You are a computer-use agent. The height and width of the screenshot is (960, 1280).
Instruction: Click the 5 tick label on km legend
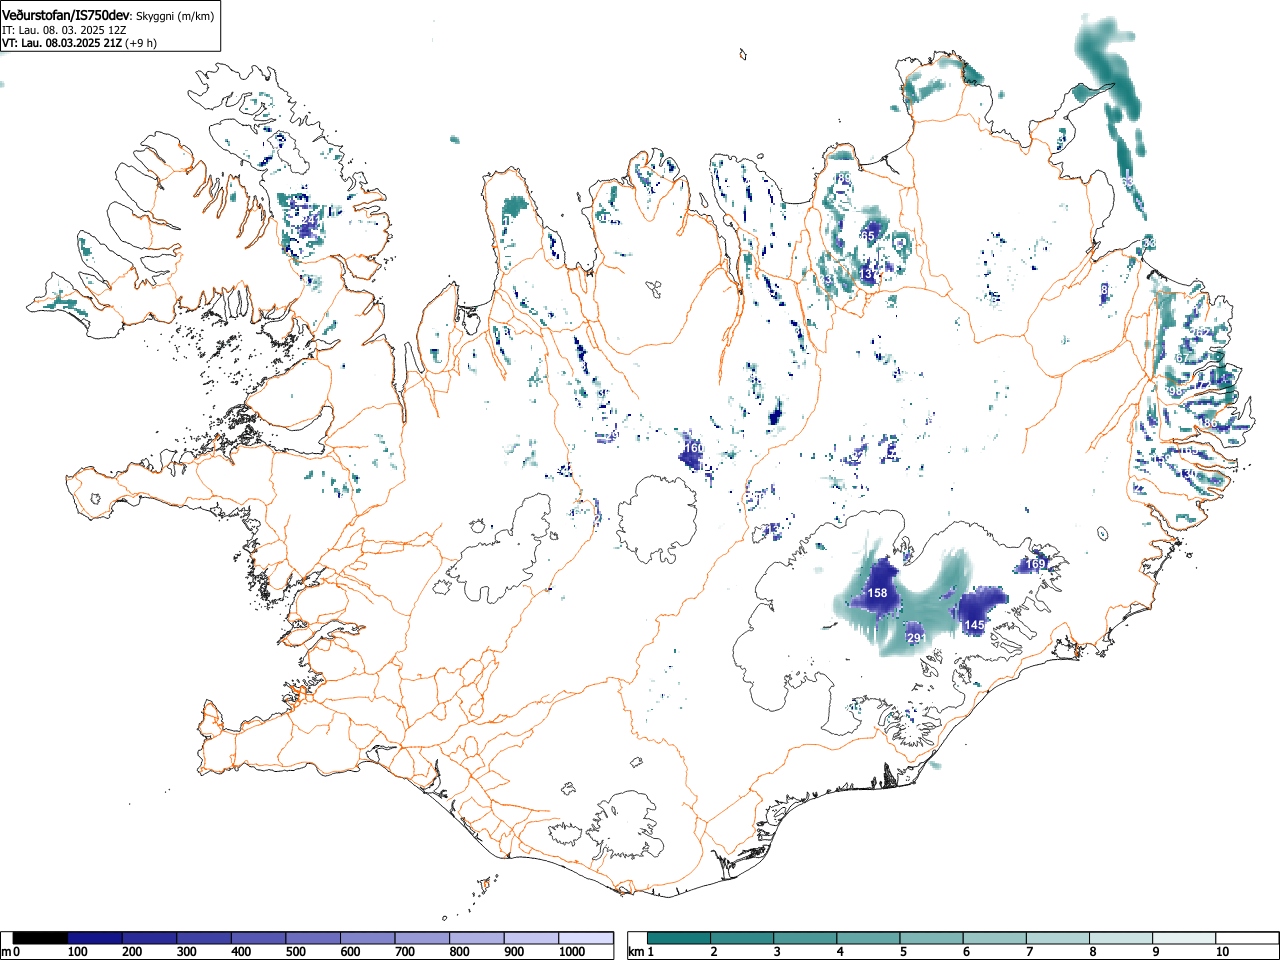tap(903, 952)
